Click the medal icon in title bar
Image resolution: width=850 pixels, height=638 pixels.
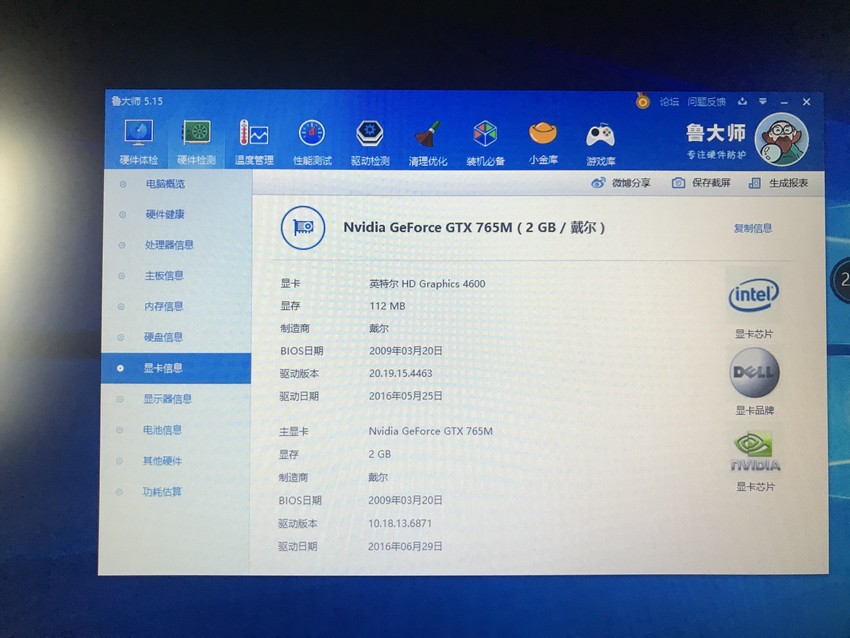(642, 101)
